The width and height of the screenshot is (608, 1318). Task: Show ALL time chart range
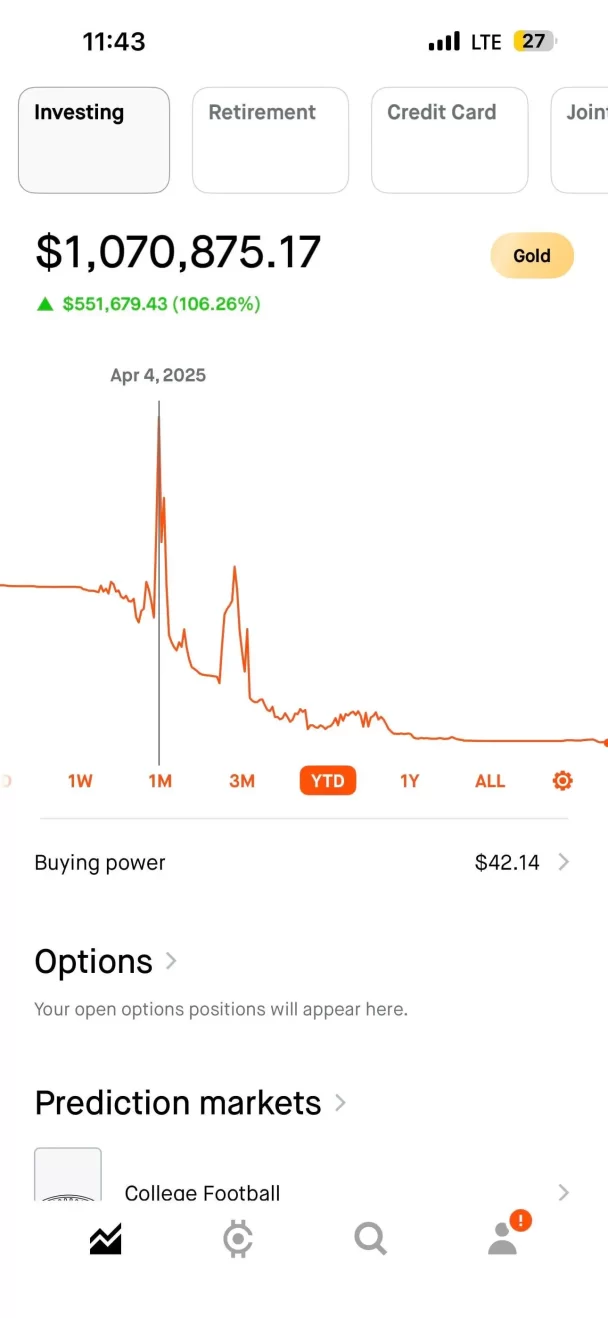[x=490, y=781]
